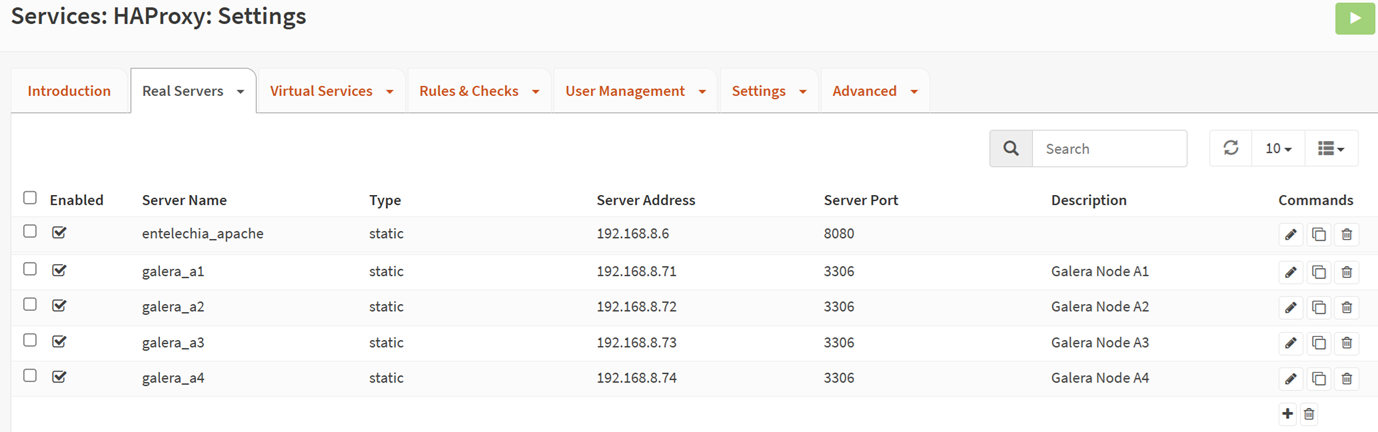Clone the galera_a1 server entry
This screenshot has height=432, width=1378.
pos(1318,272)
